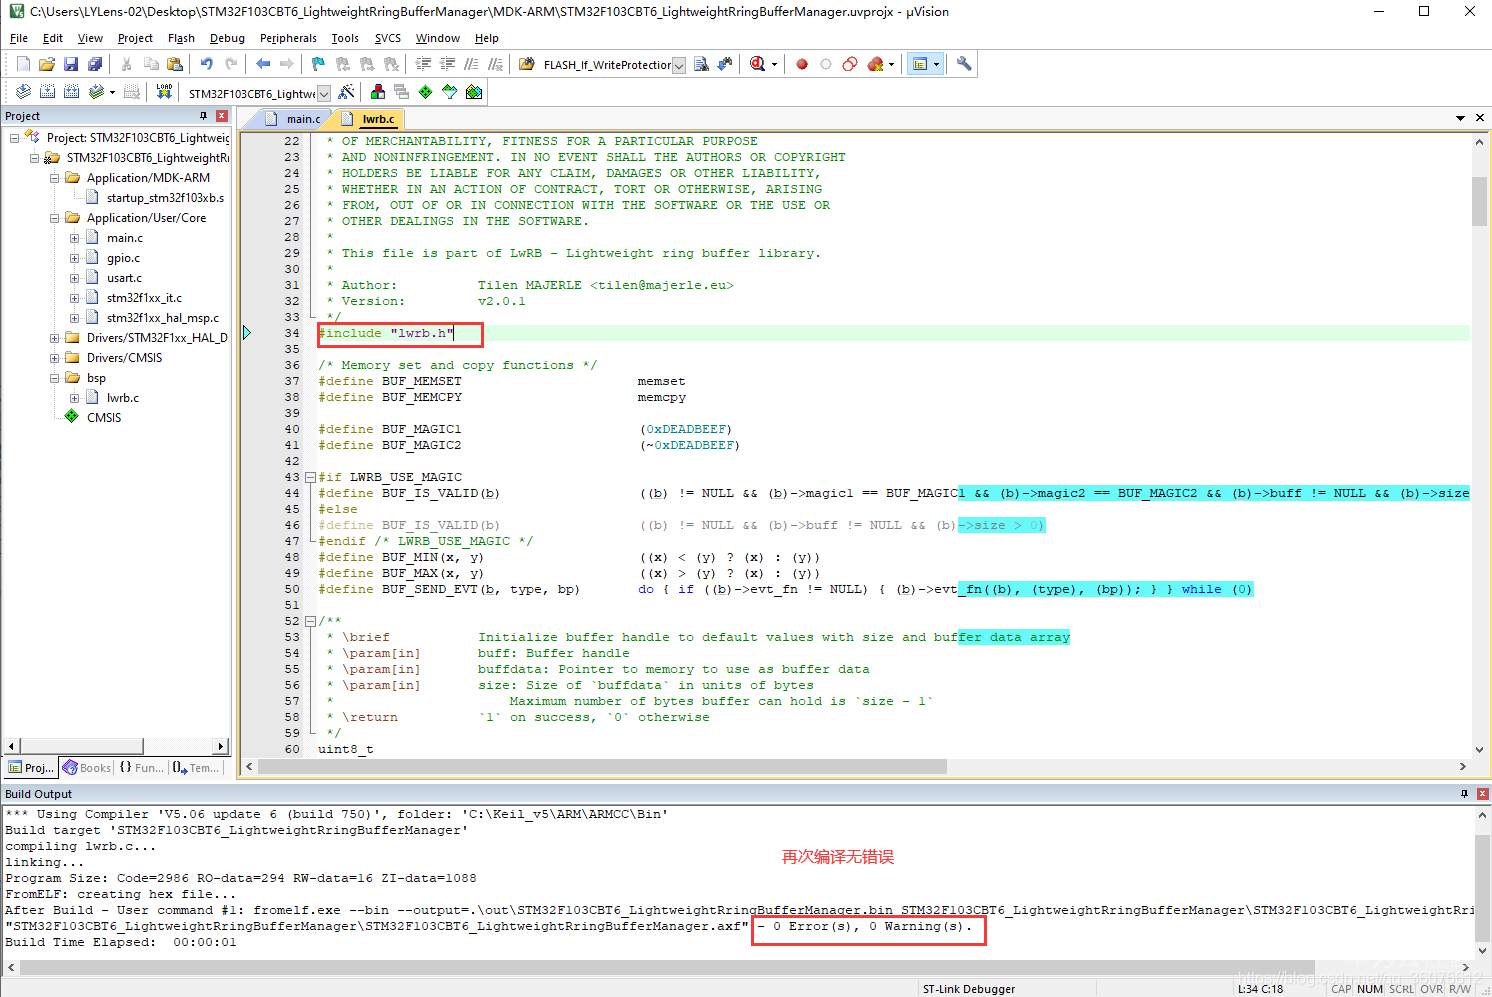
Task: Indent selected lines icon
Action: click(x=423, y=64)
